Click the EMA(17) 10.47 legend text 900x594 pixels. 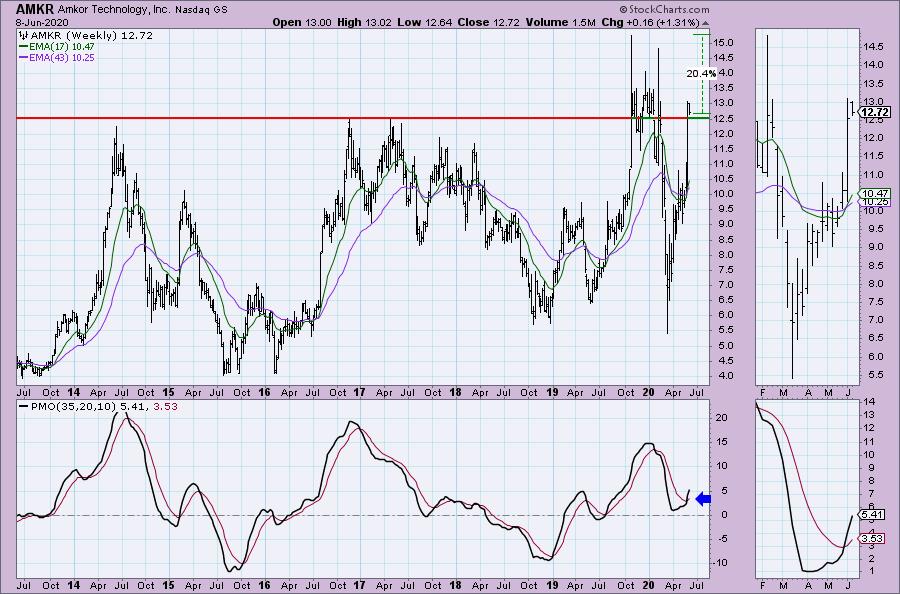[x=62, y=46]
